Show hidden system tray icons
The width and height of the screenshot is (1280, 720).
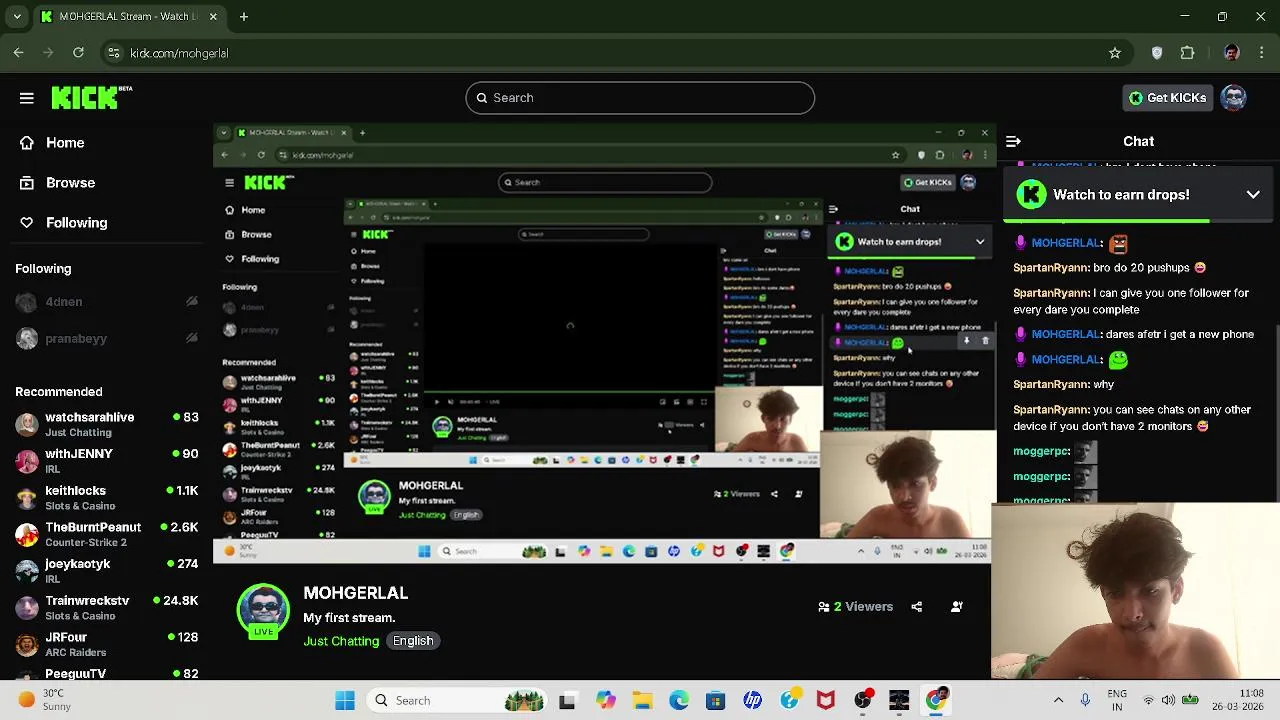1058,701
